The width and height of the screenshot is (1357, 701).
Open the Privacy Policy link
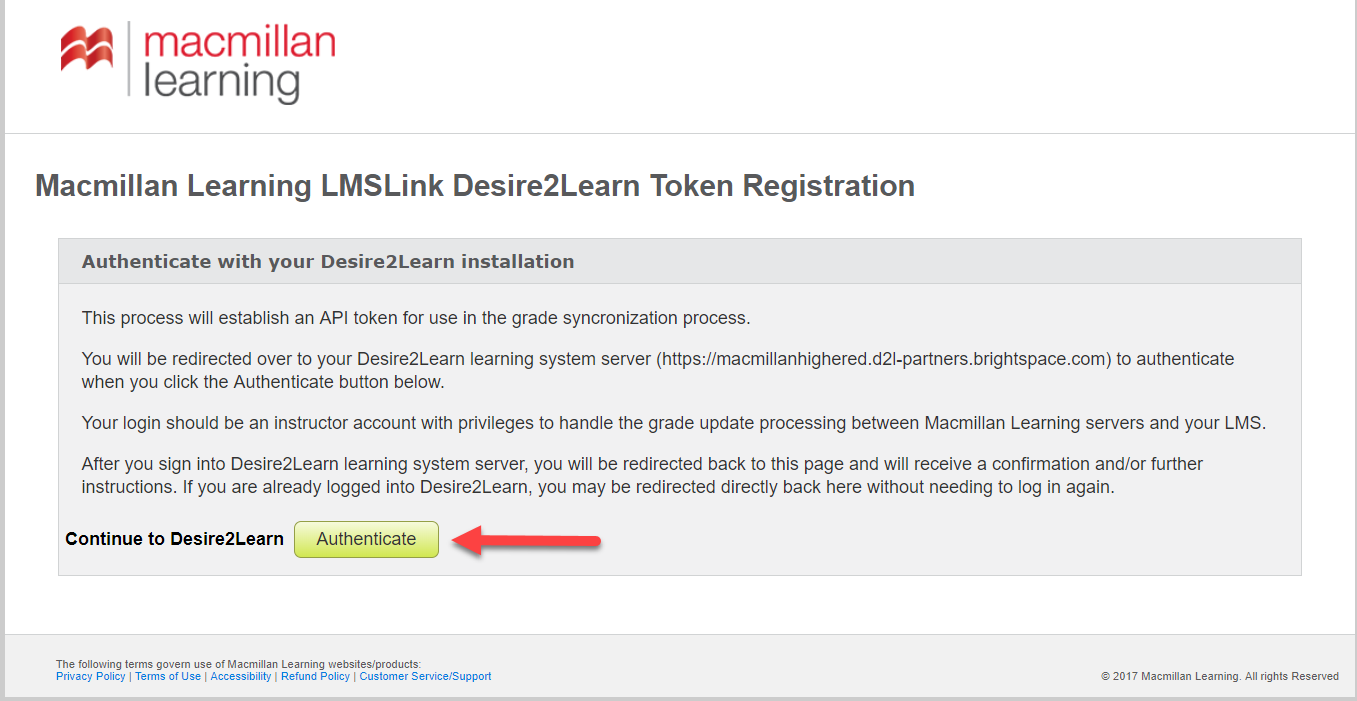[89, 676]
